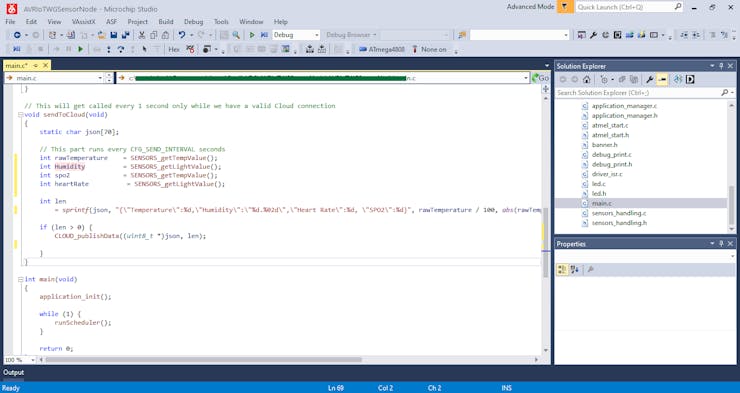Start Without Debugging green outline arrow

click(252, 35)
